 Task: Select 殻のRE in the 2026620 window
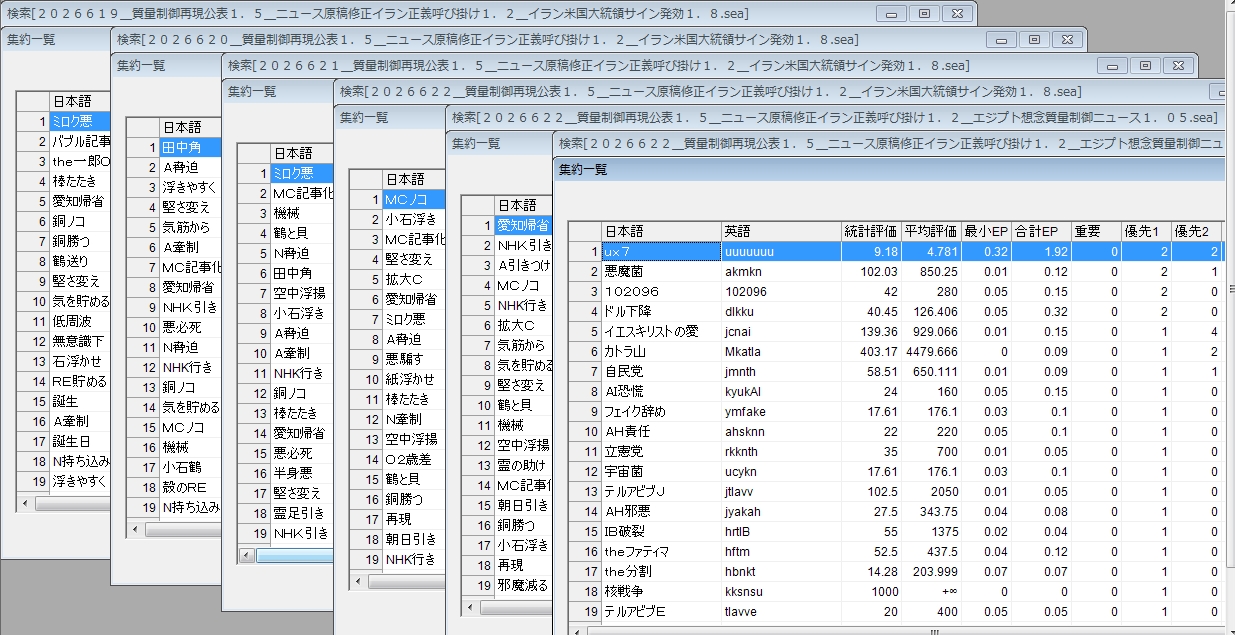[190, 487]
